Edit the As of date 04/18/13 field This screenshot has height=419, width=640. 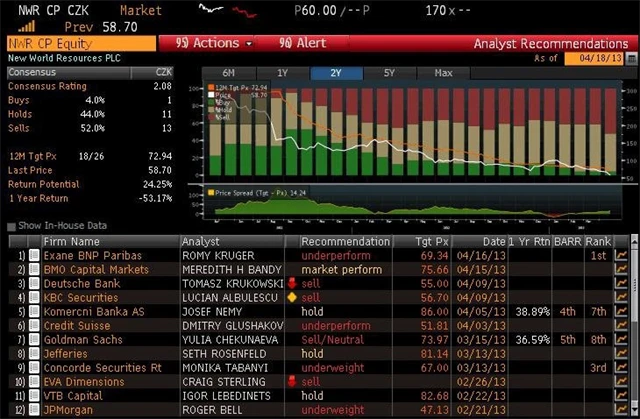click(594, 58)
